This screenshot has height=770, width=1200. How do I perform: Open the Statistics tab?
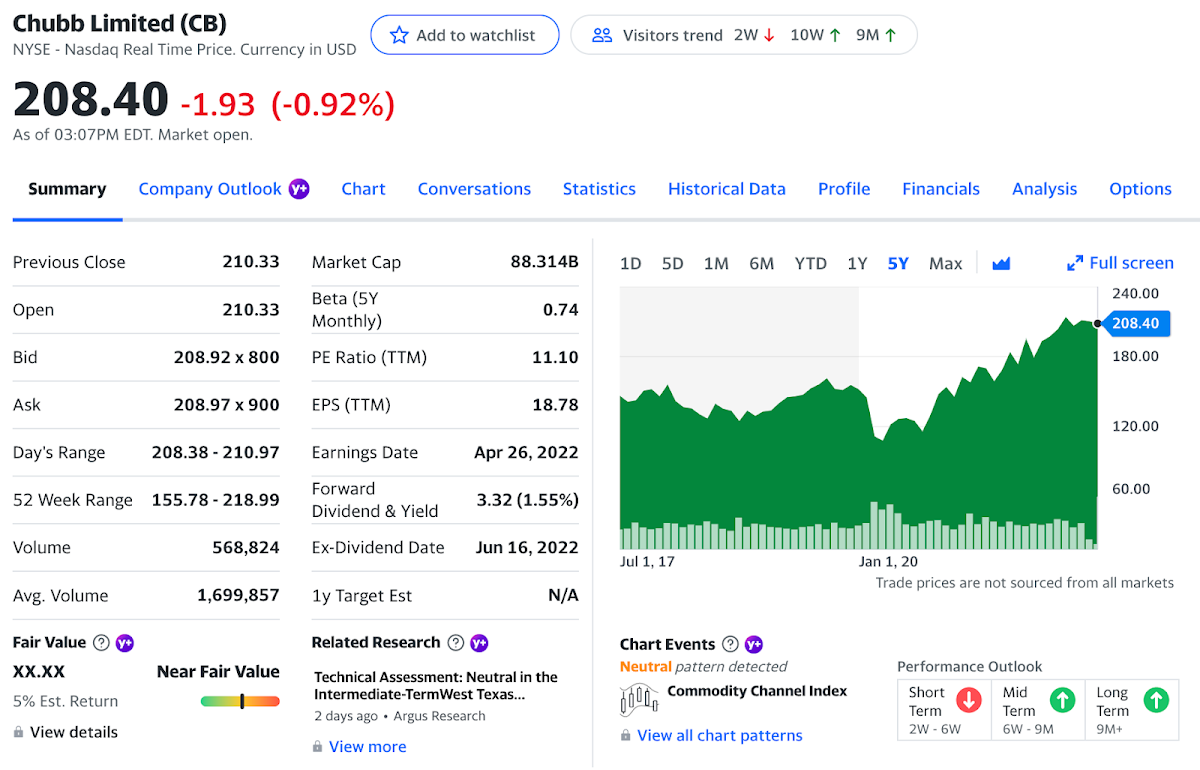tap(599, 189)
